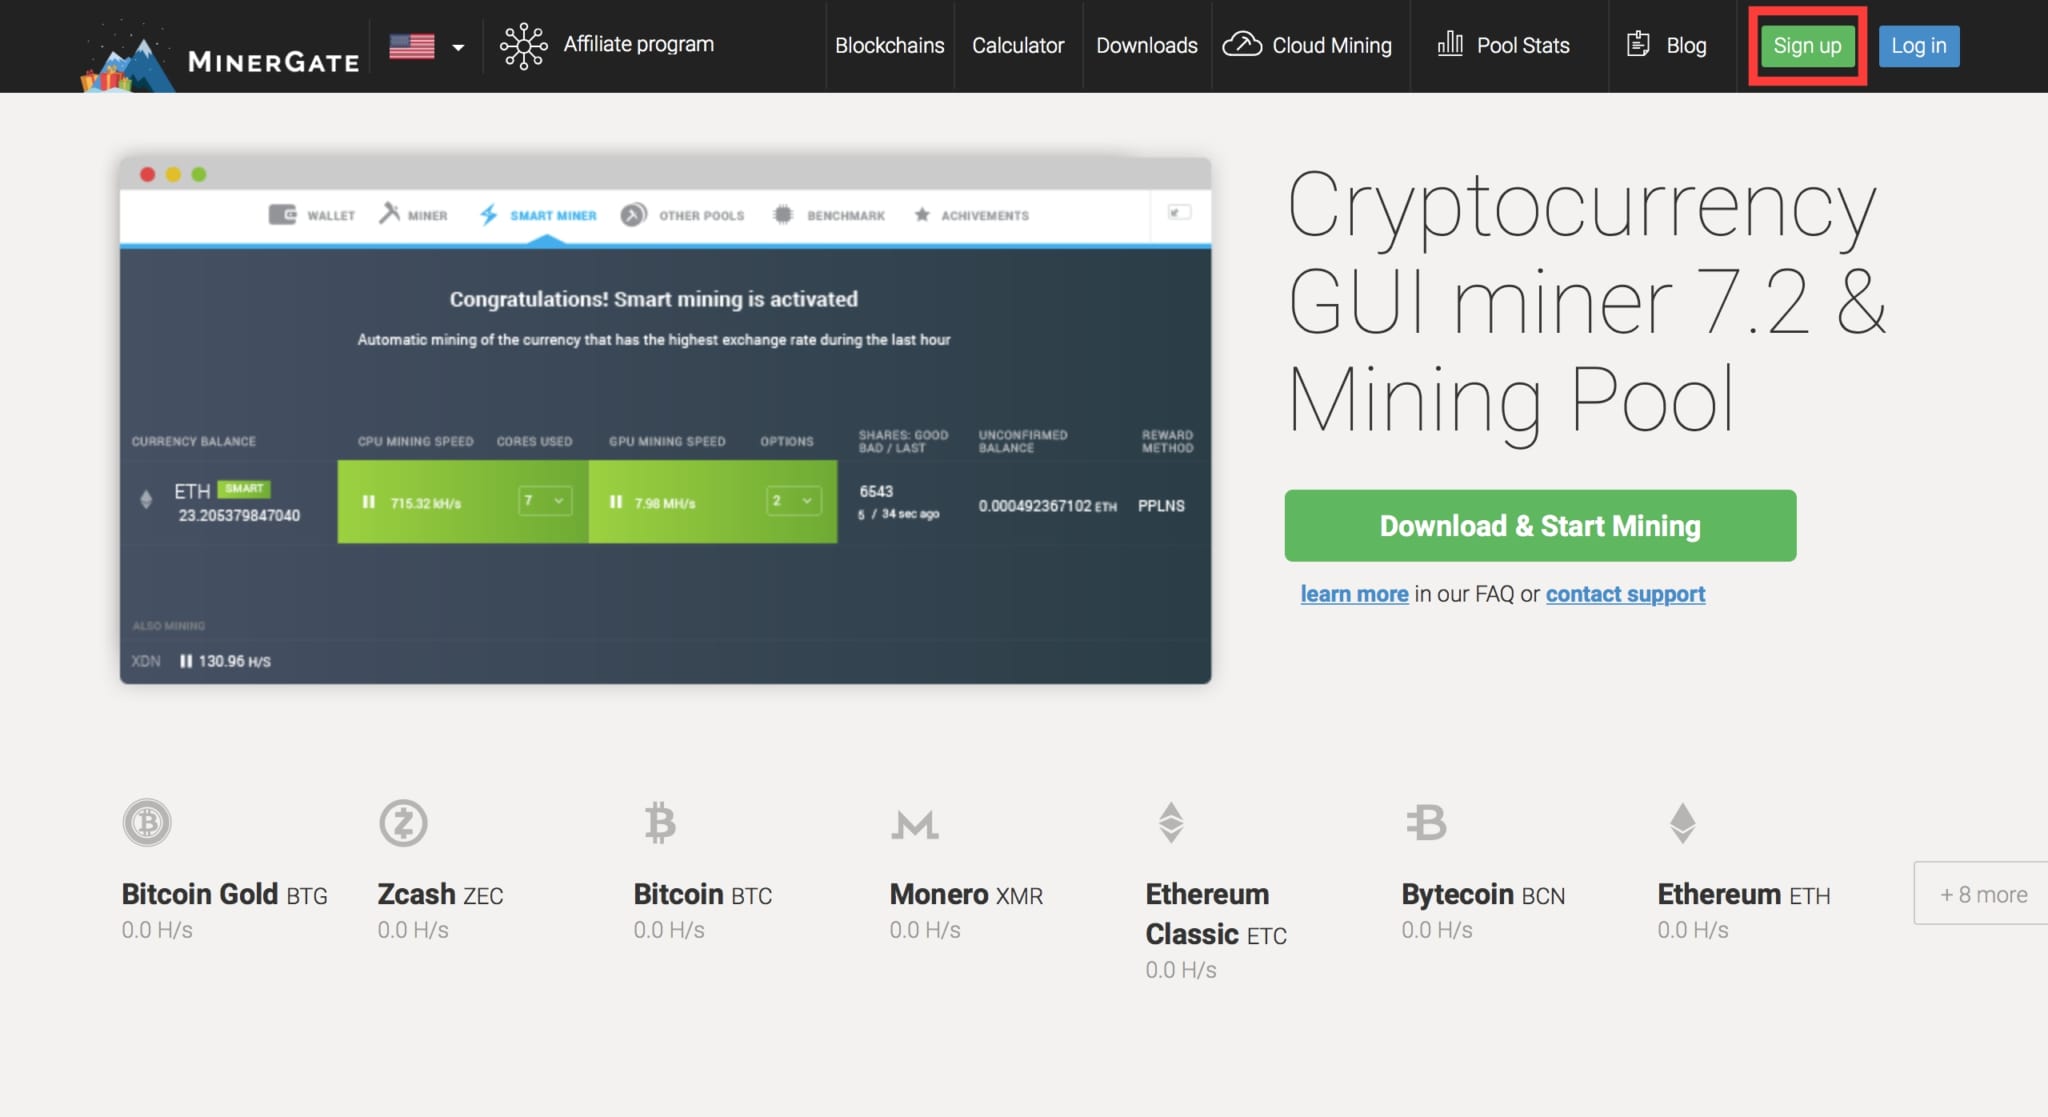The width and height of the screenshot is (2048, 1117).
Task: Click the Cloud Mining icon
Action: click(x=1242, y=44)
